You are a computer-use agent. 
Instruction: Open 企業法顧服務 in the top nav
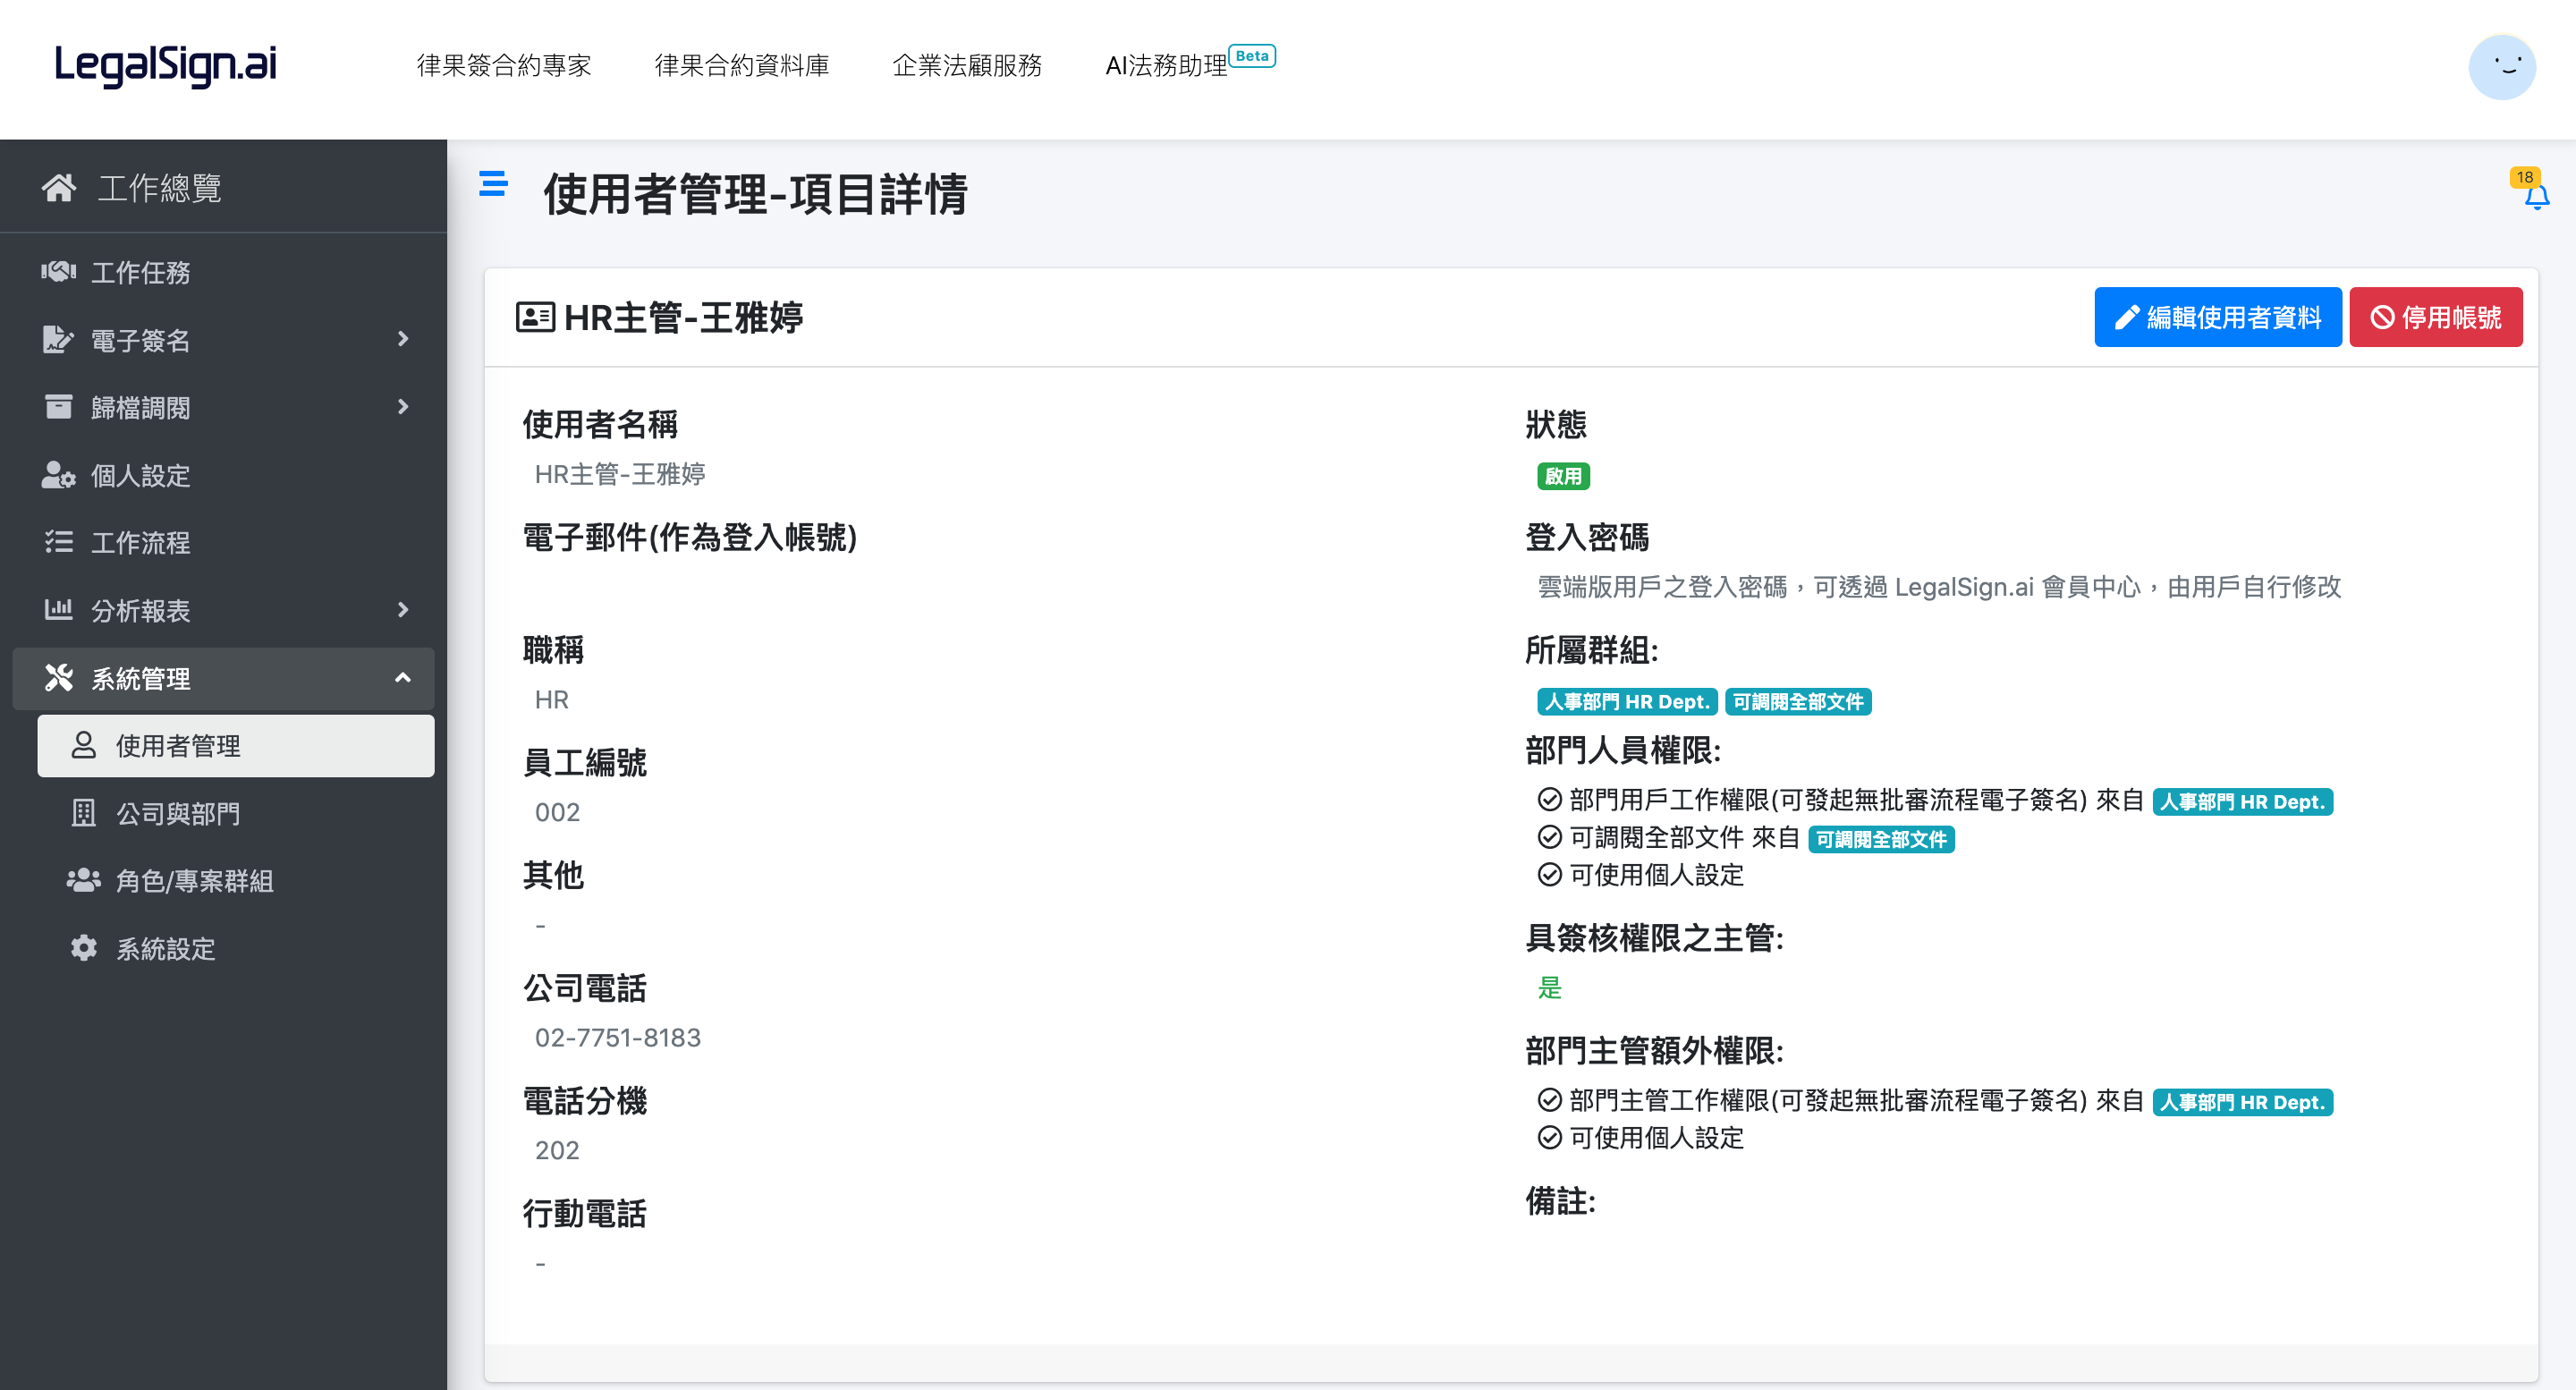coord(967,66)
